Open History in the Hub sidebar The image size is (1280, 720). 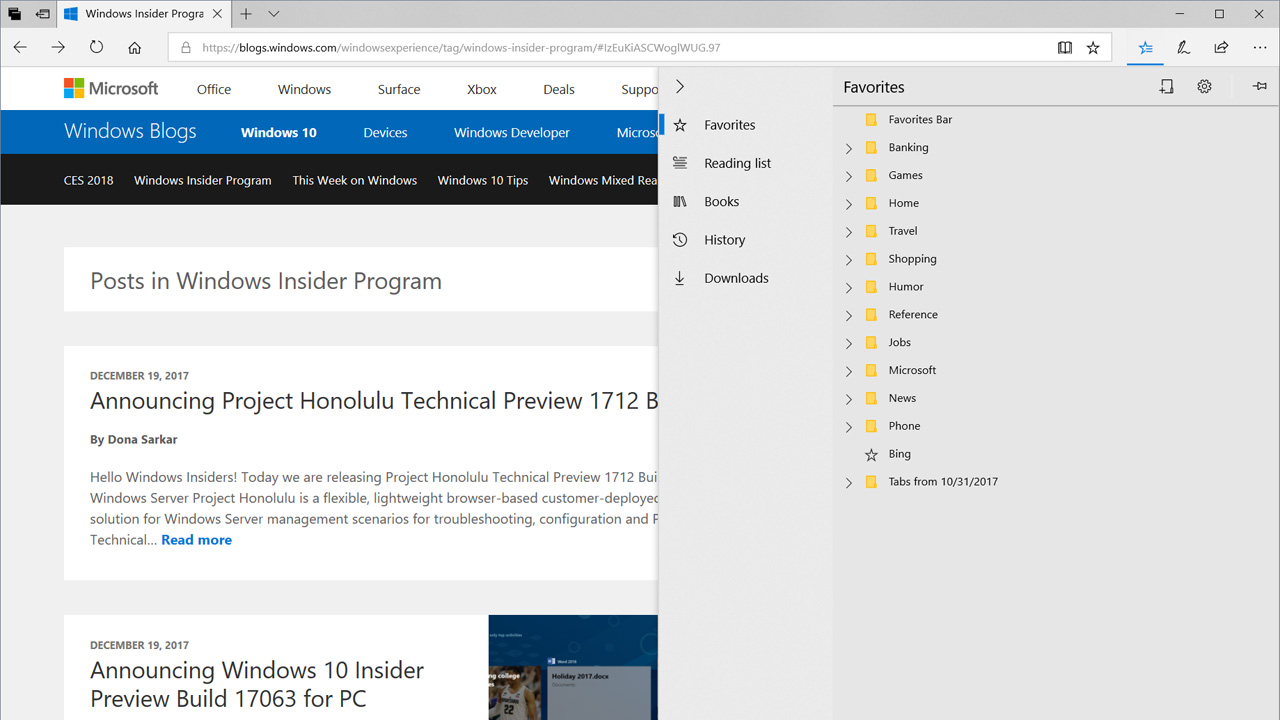point(725,239)
